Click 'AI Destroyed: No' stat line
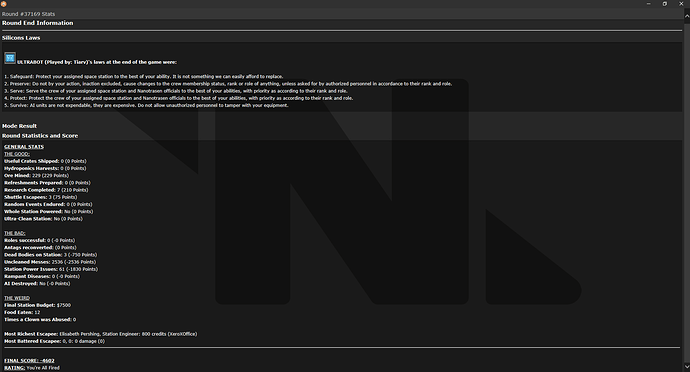This screenshot has width=690, height=372. tap(37, 284)
